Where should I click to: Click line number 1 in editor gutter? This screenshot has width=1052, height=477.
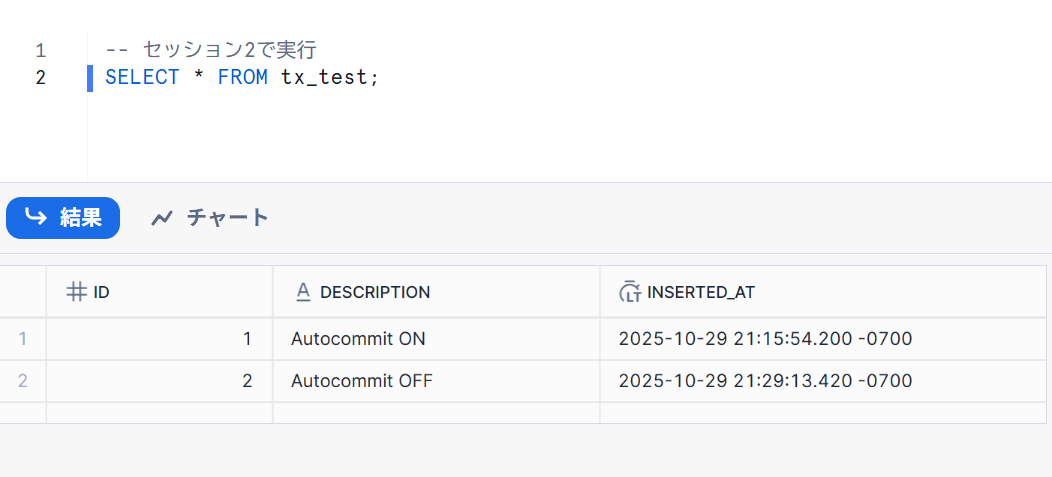click(40, 50)
